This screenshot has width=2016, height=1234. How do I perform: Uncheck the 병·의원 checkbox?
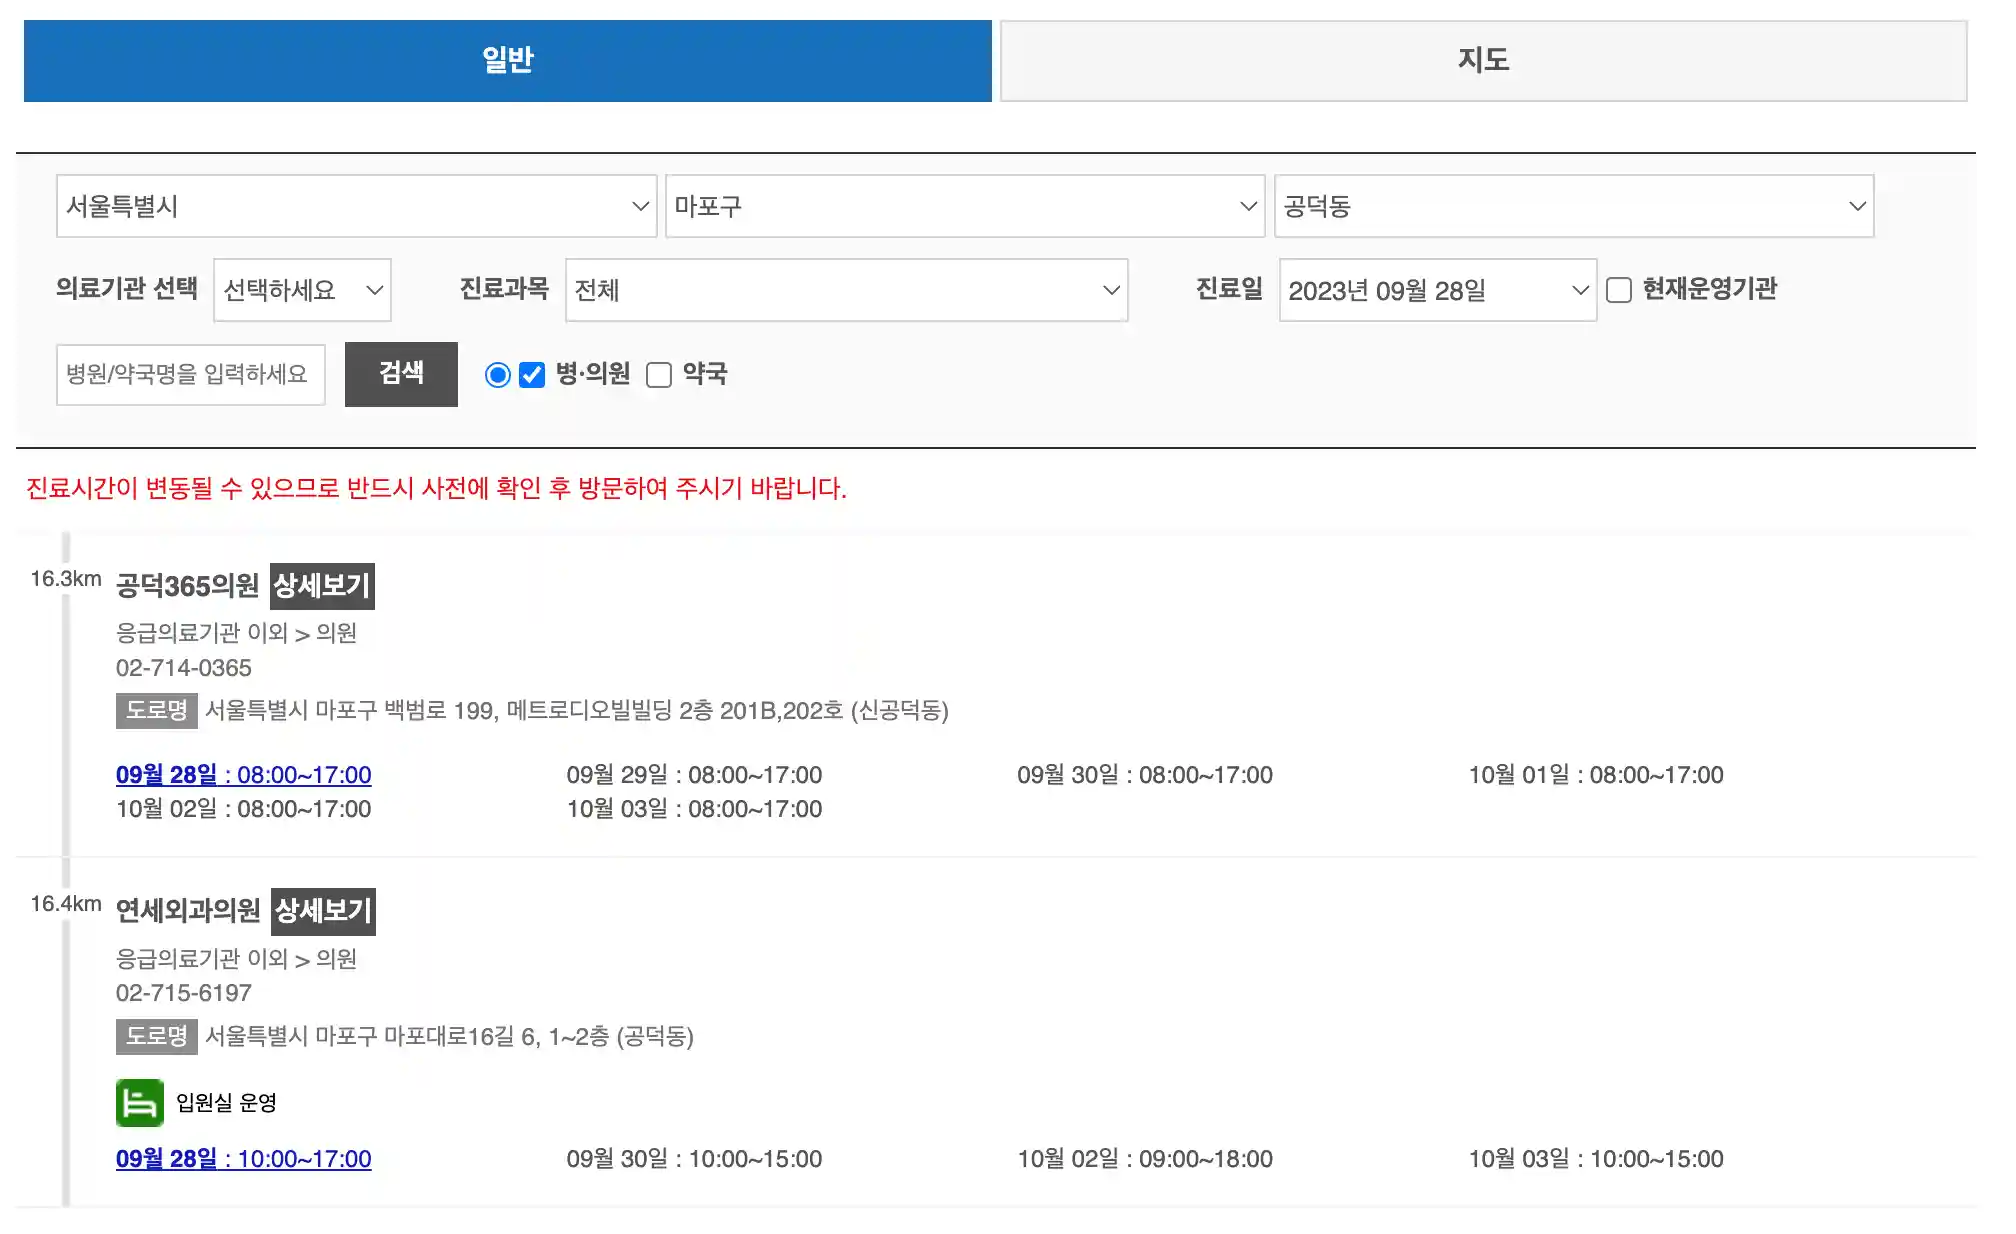click(531, 375)
